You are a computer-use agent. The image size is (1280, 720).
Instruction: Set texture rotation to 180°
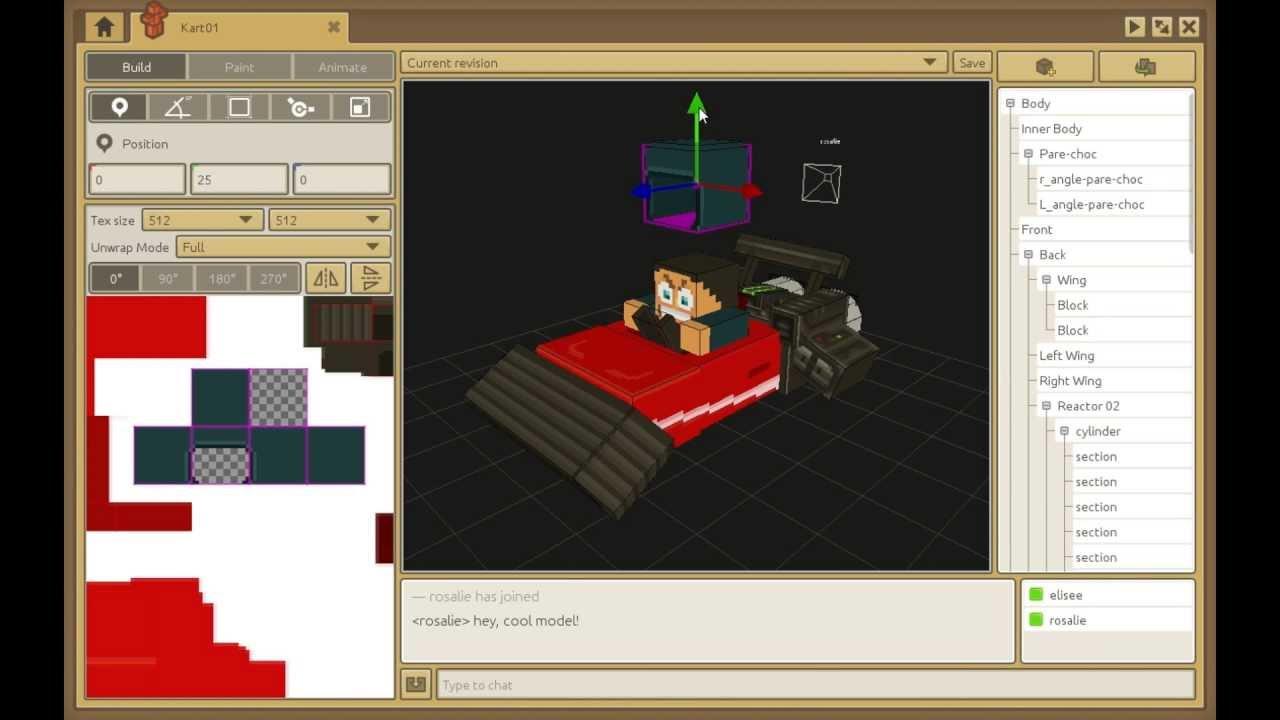pyautogui.click(x=222, y=279)
